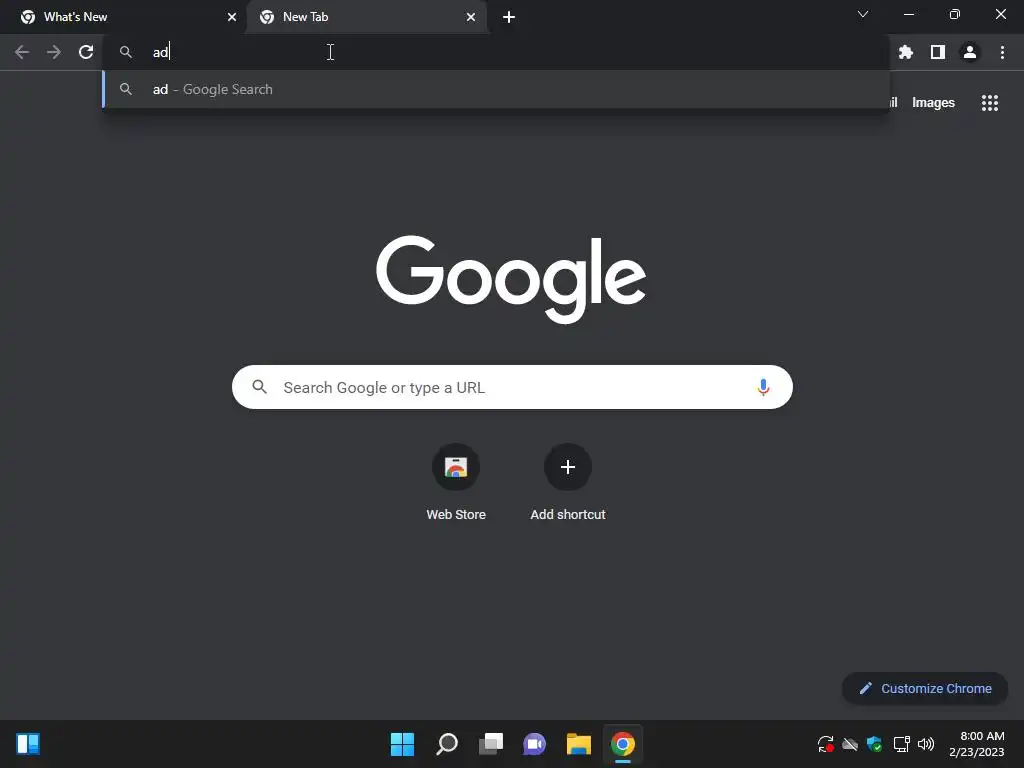Switch to the What's New tab
The image size is (1024, 768).
[x=123, y=17]
